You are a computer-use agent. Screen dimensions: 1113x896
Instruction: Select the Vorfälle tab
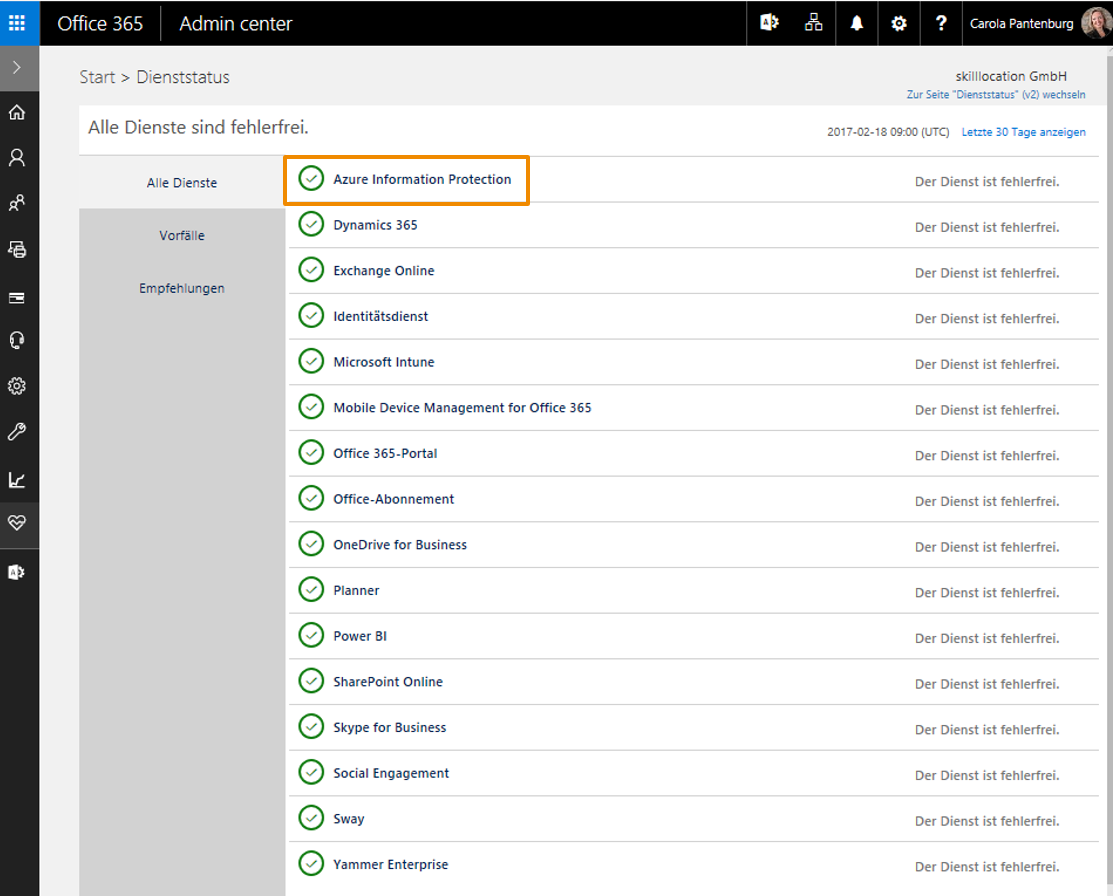(x=182, y=235)
